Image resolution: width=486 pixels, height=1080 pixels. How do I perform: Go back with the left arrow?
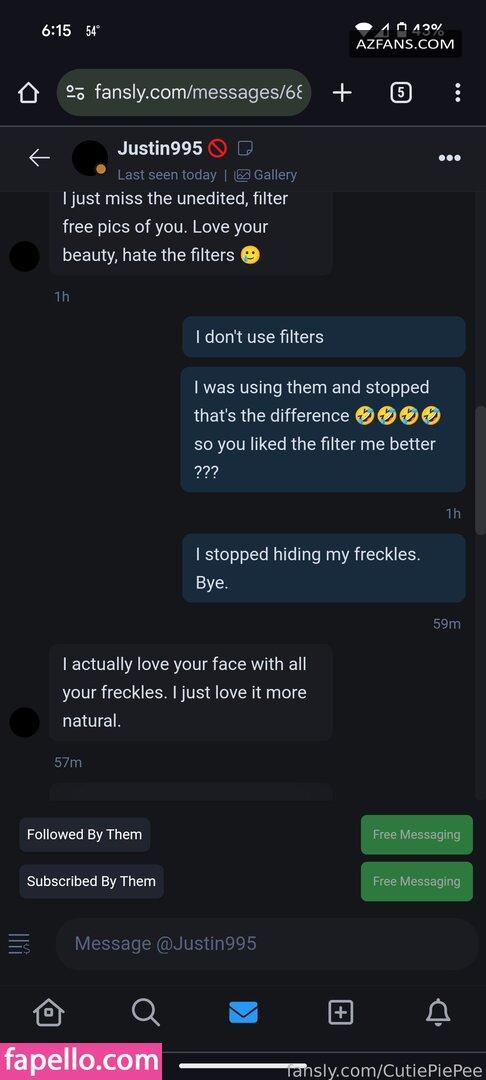[x=39, y=158]
